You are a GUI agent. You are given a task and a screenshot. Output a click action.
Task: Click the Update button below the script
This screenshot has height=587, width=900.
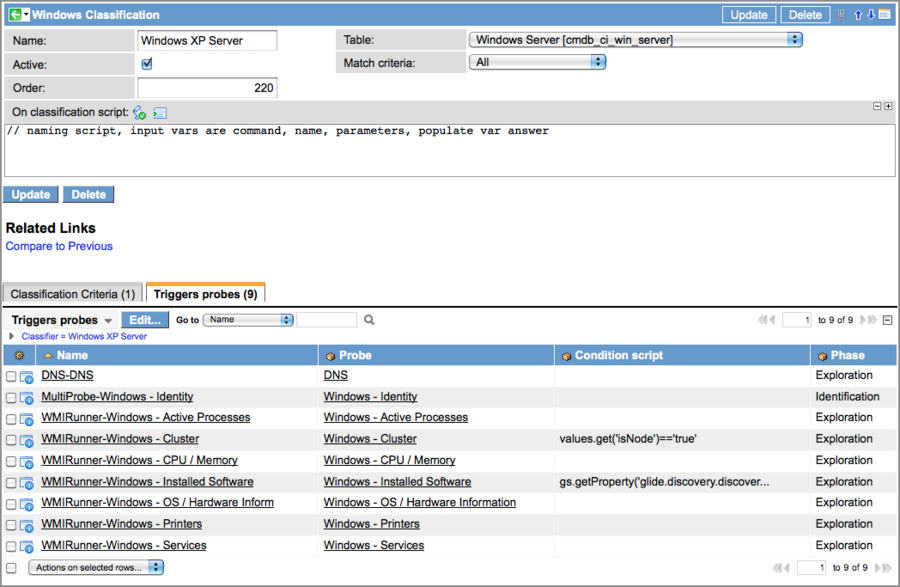click(31, 195)
